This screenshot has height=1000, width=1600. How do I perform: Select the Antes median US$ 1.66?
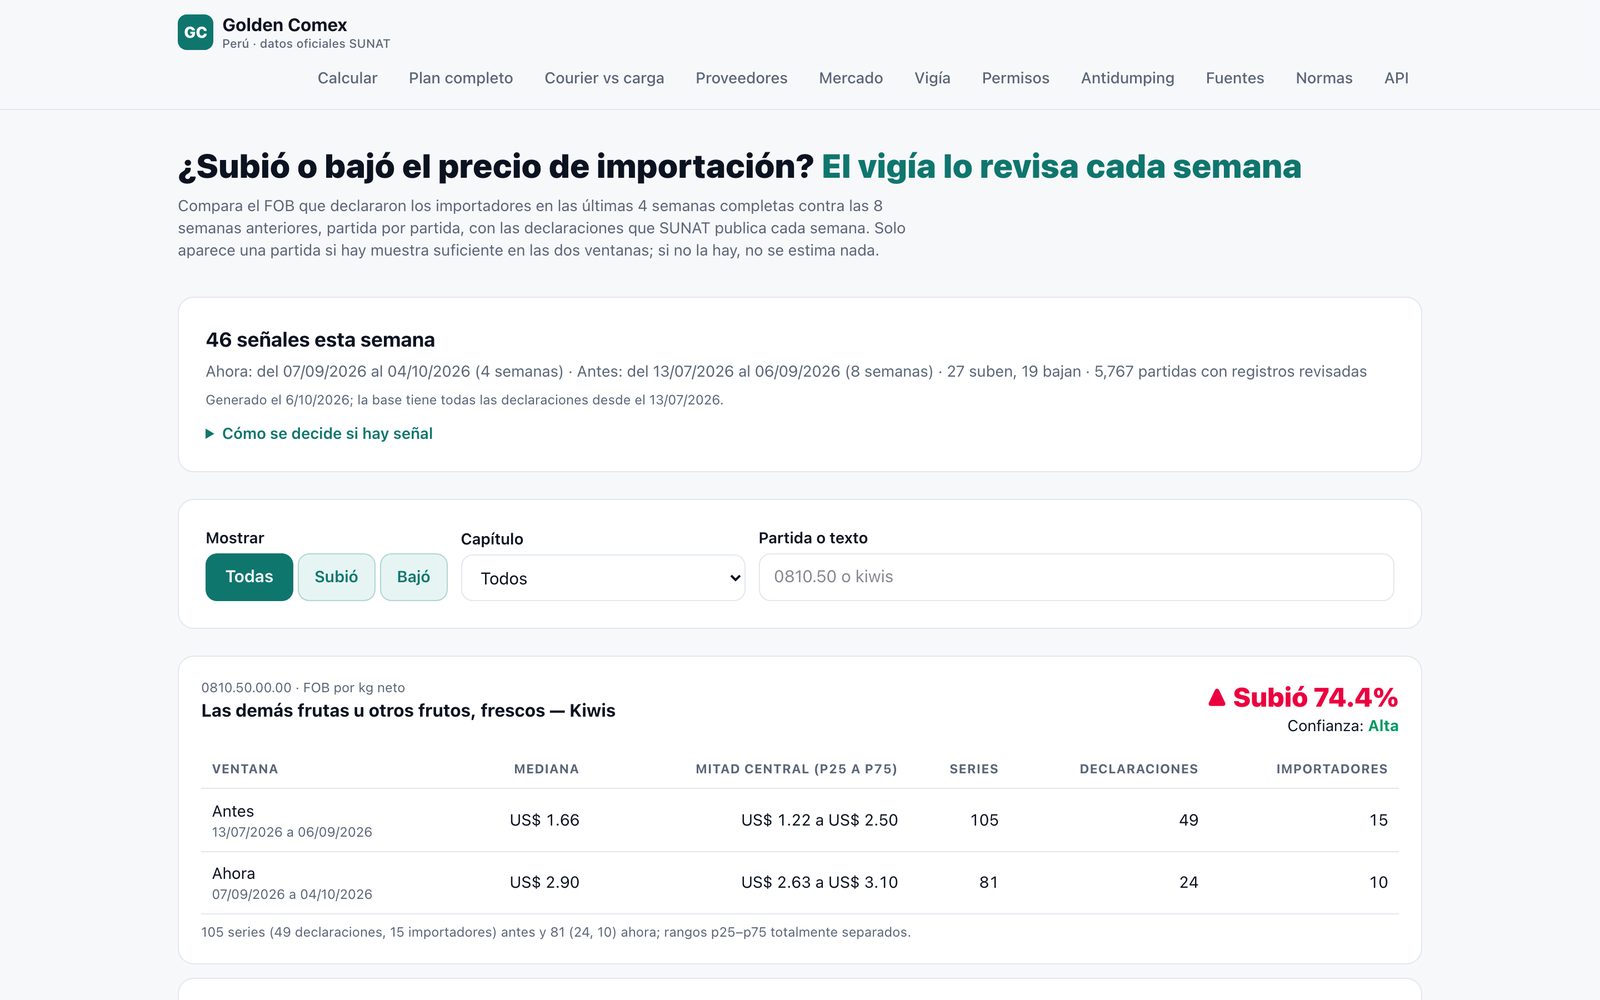tap(544, 820)
